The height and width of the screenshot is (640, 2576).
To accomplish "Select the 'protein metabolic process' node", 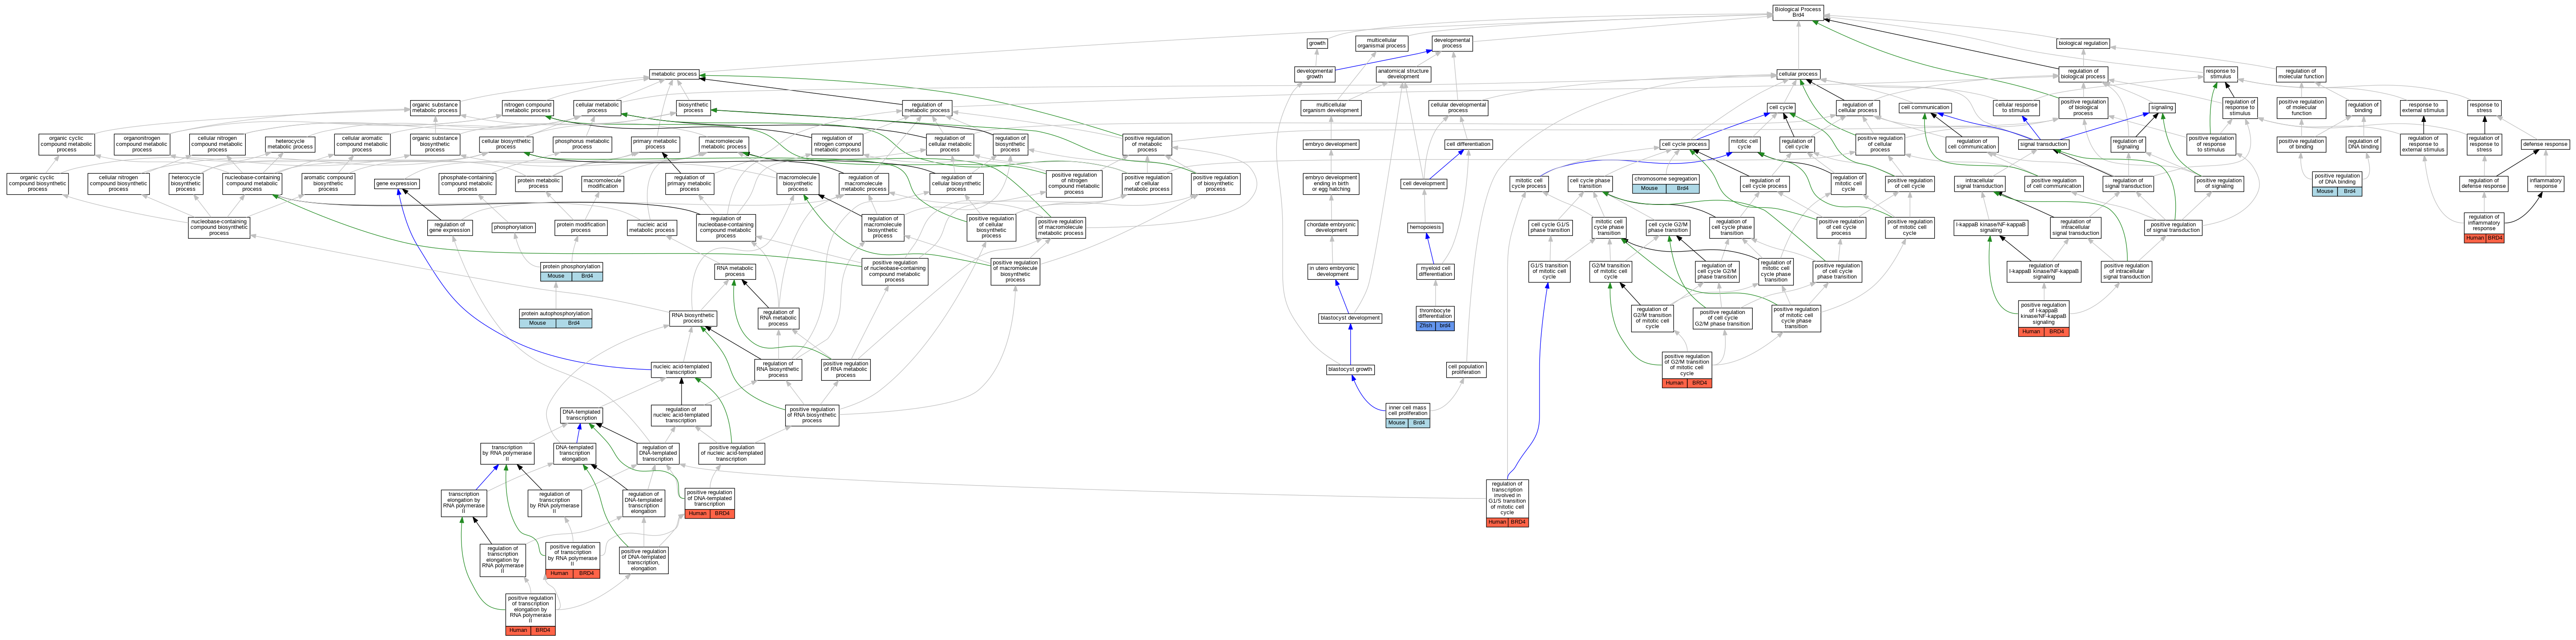I will [539, 184].
